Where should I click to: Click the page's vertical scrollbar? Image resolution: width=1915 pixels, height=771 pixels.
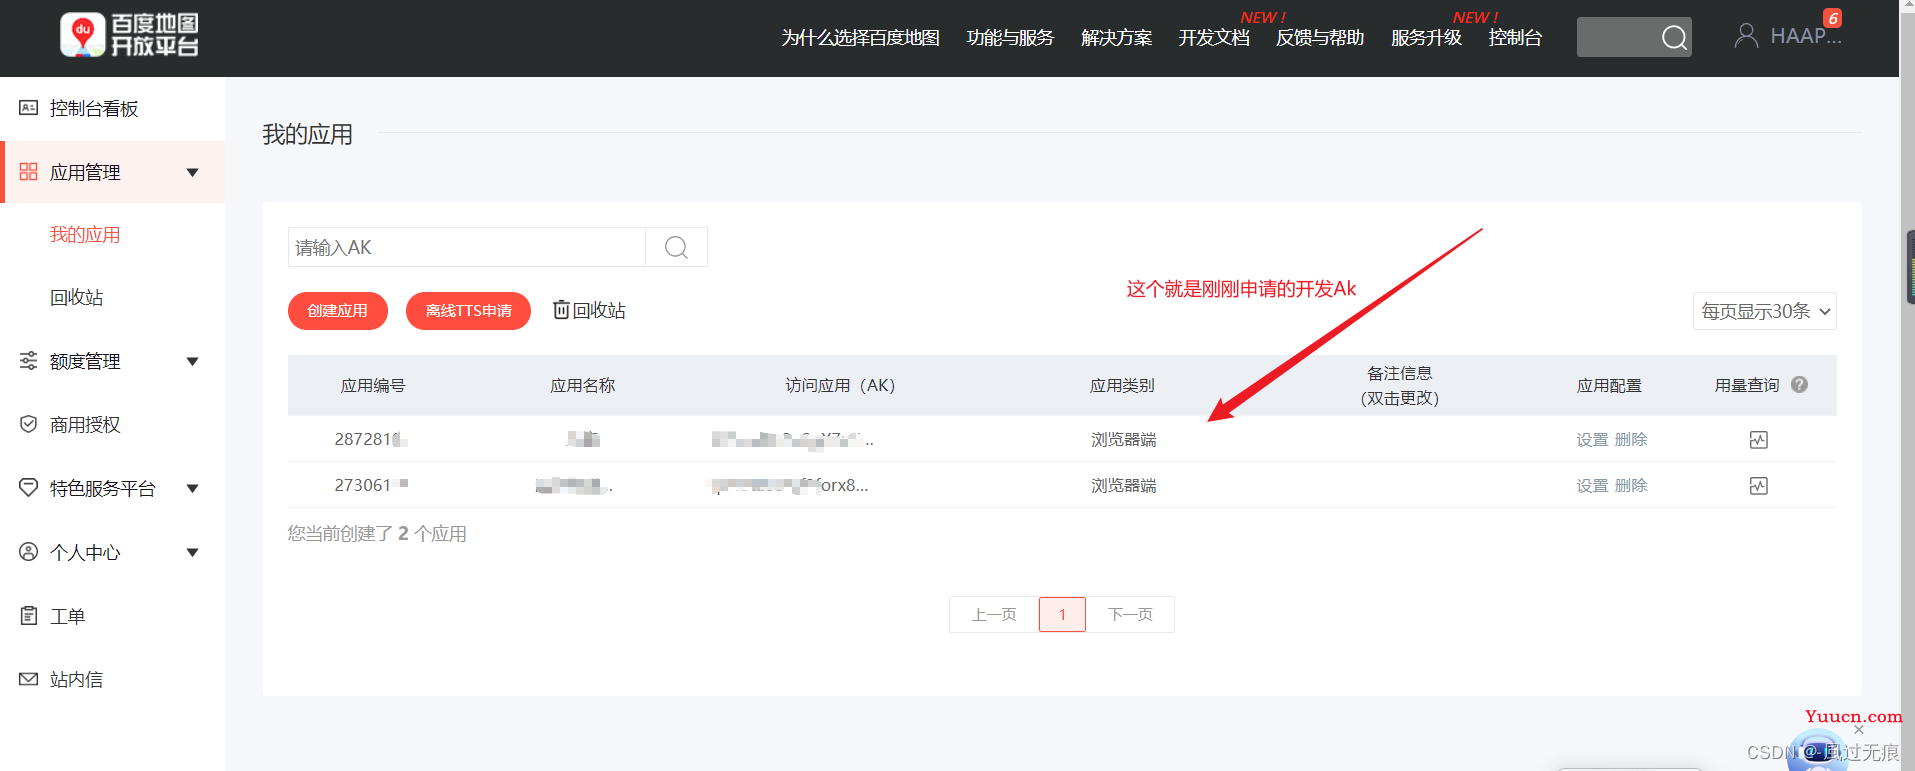point(1907,385)
